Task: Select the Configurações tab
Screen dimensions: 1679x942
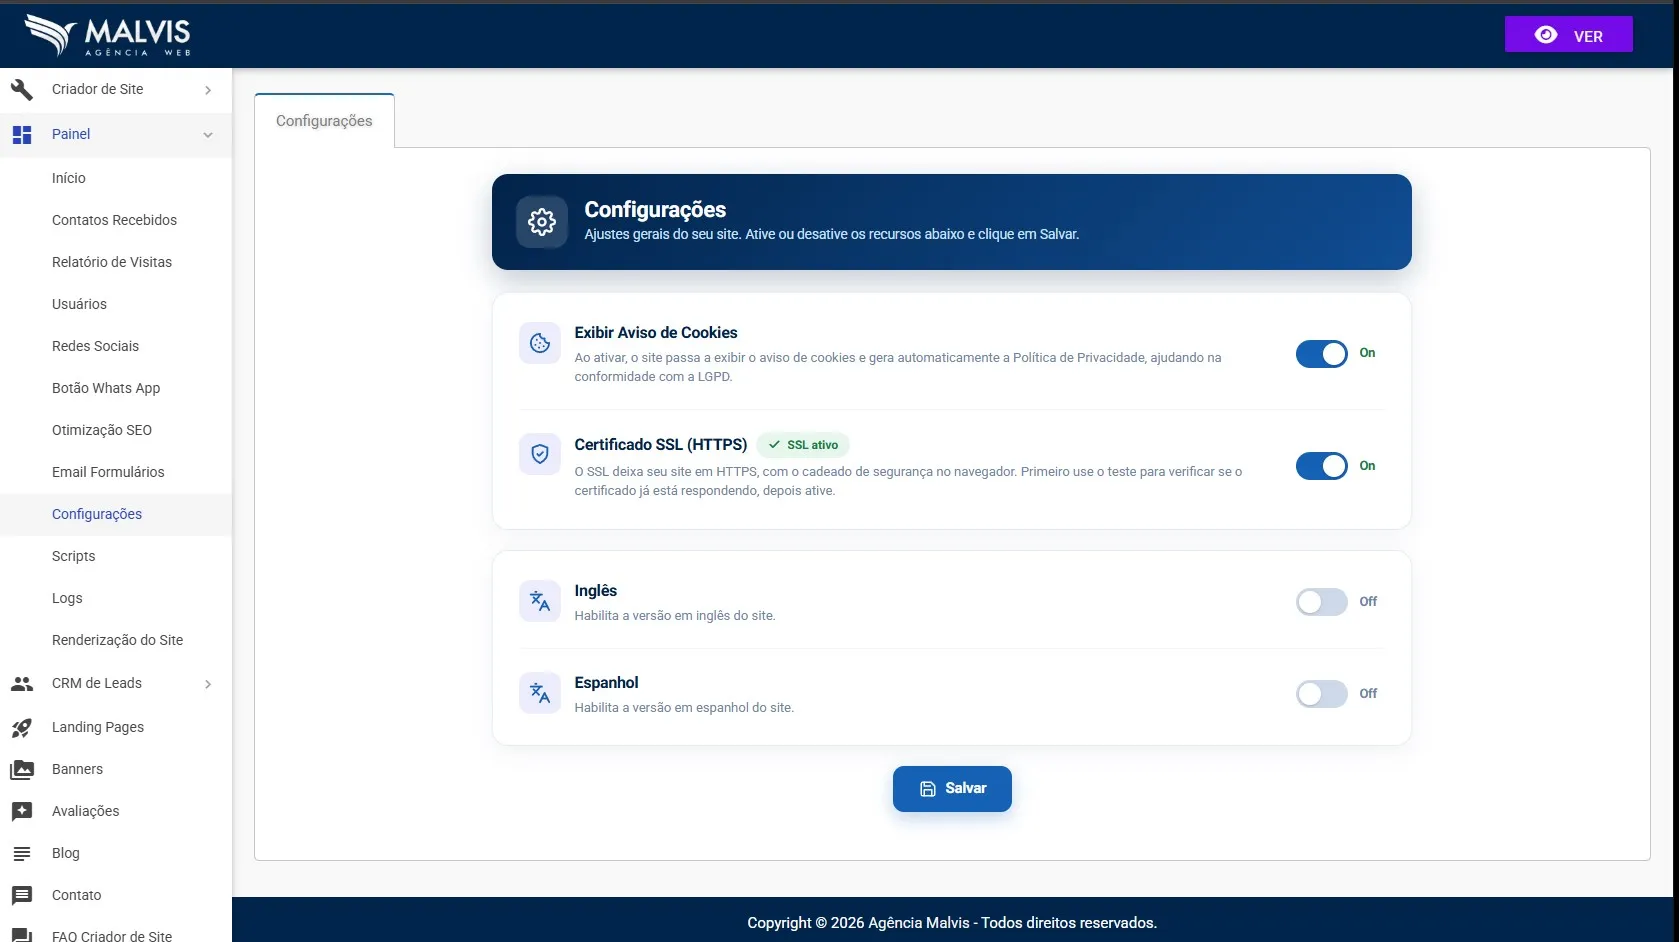Action: (x=324, y=121)
